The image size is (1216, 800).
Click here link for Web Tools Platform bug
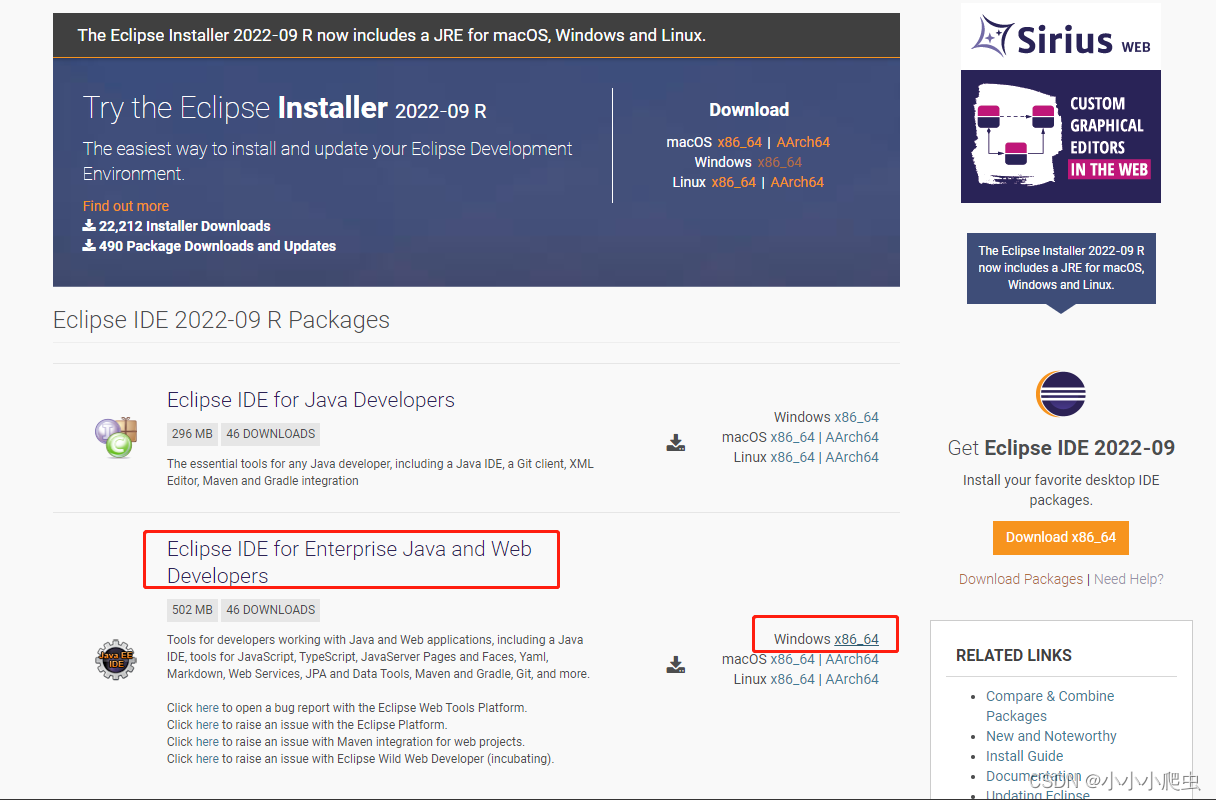click(207, 707)
